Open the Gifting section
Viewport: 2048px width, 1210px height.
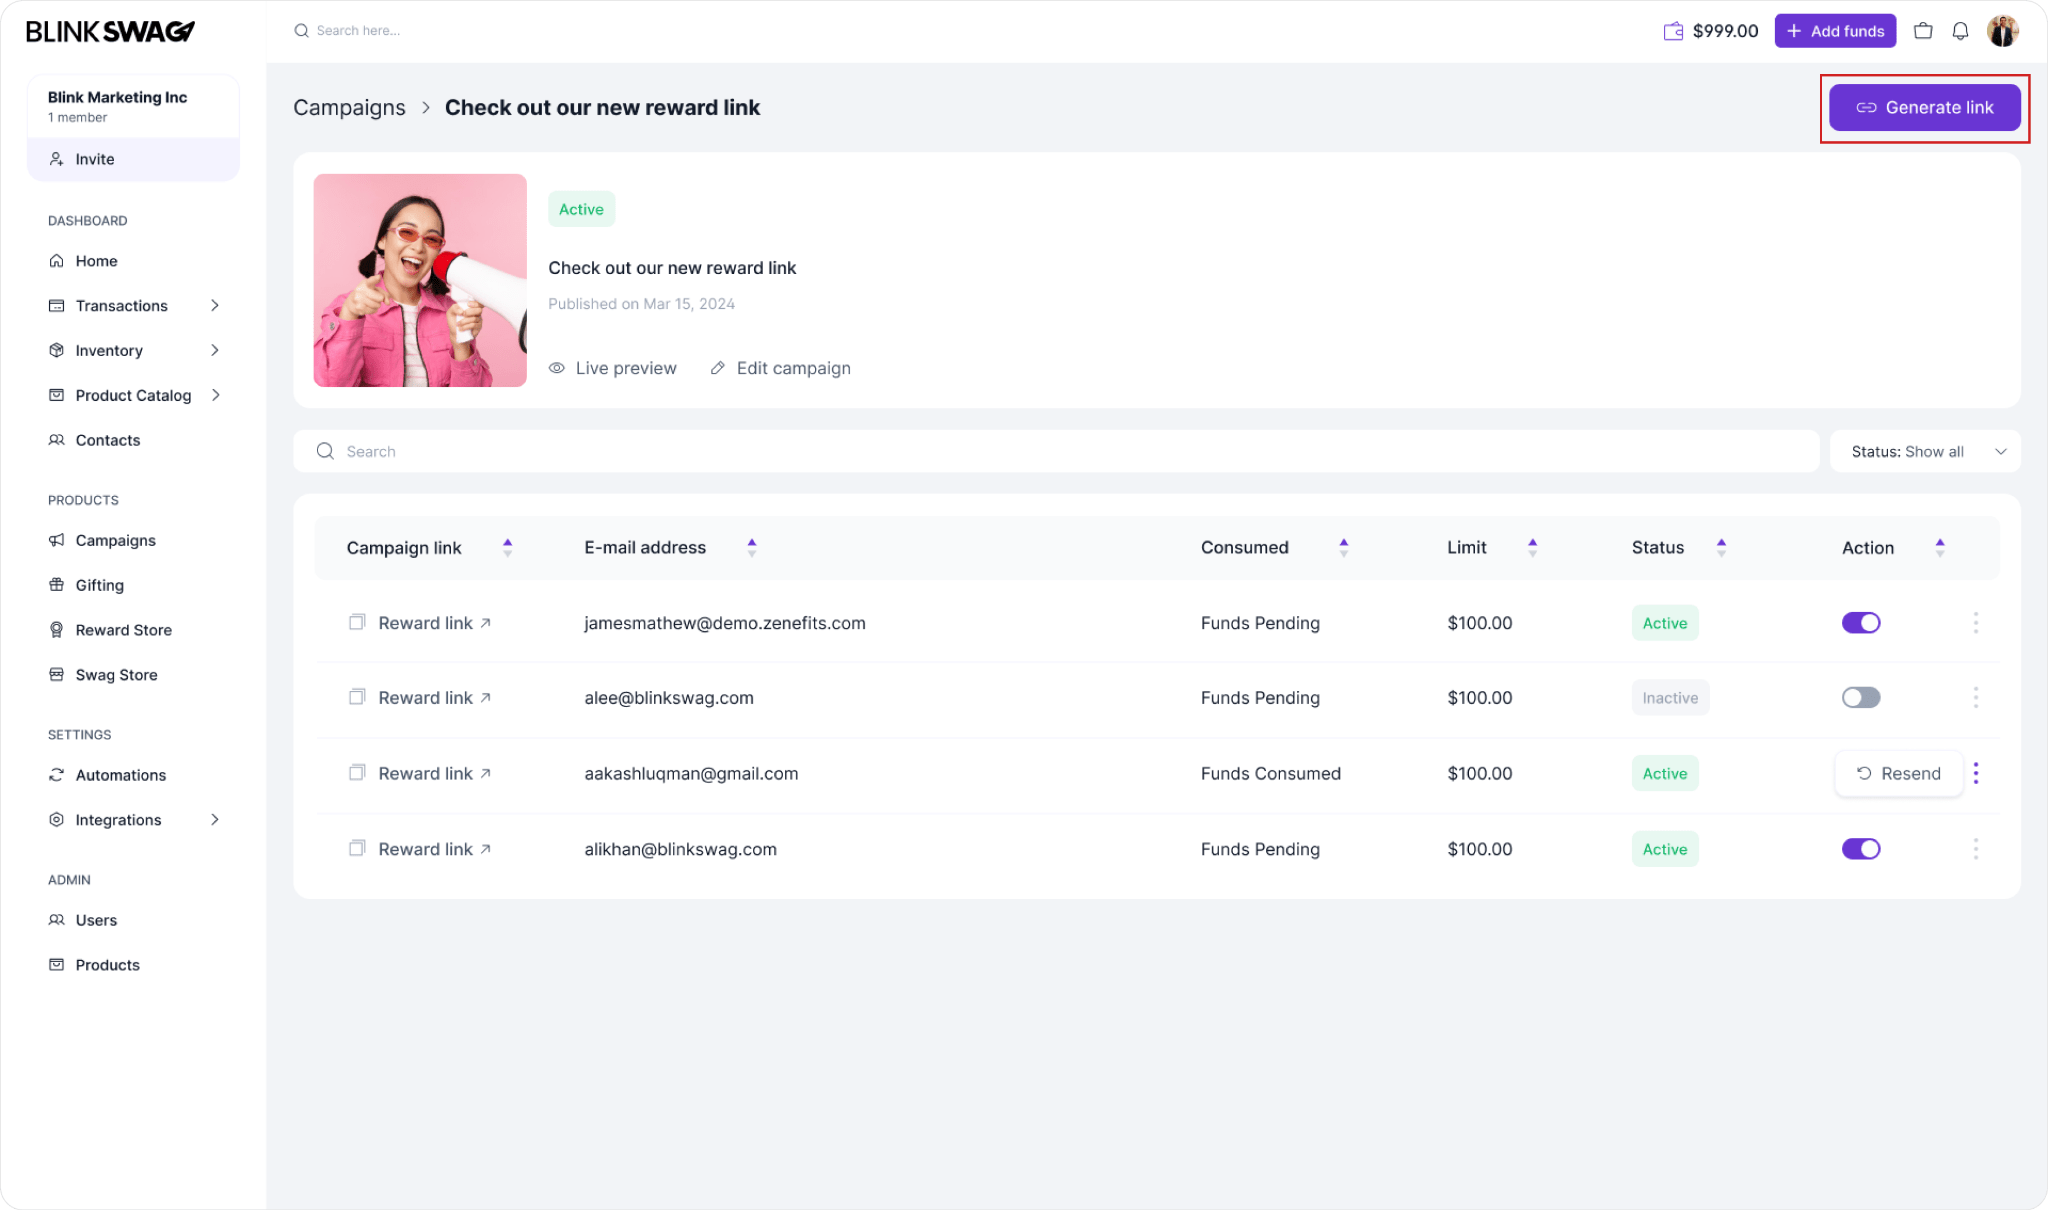point(99,585)
